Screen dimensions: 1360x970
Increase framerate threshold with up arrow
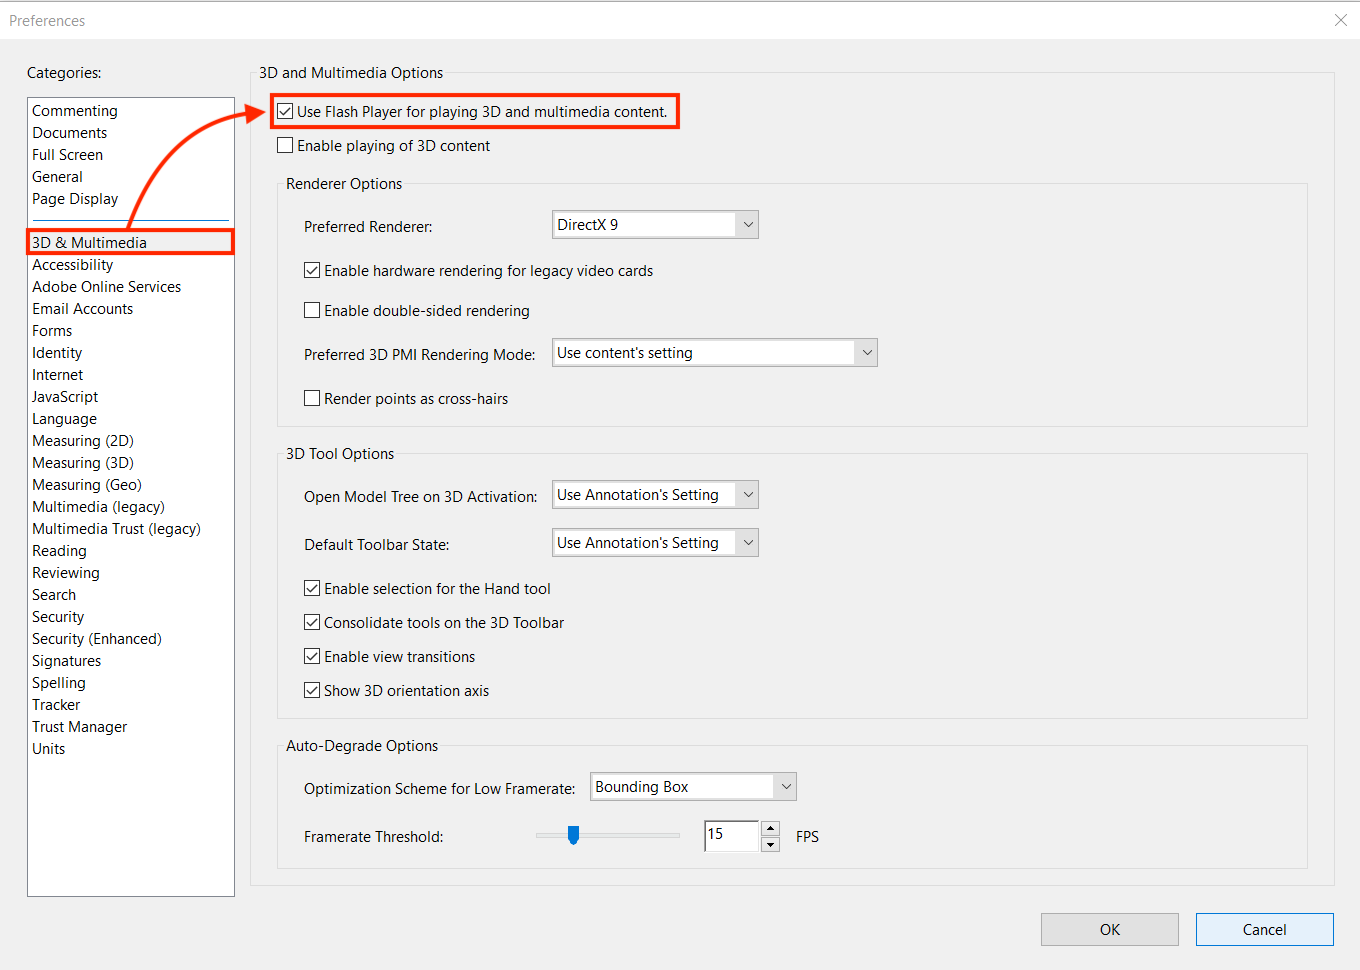click(x=770, y=828)
